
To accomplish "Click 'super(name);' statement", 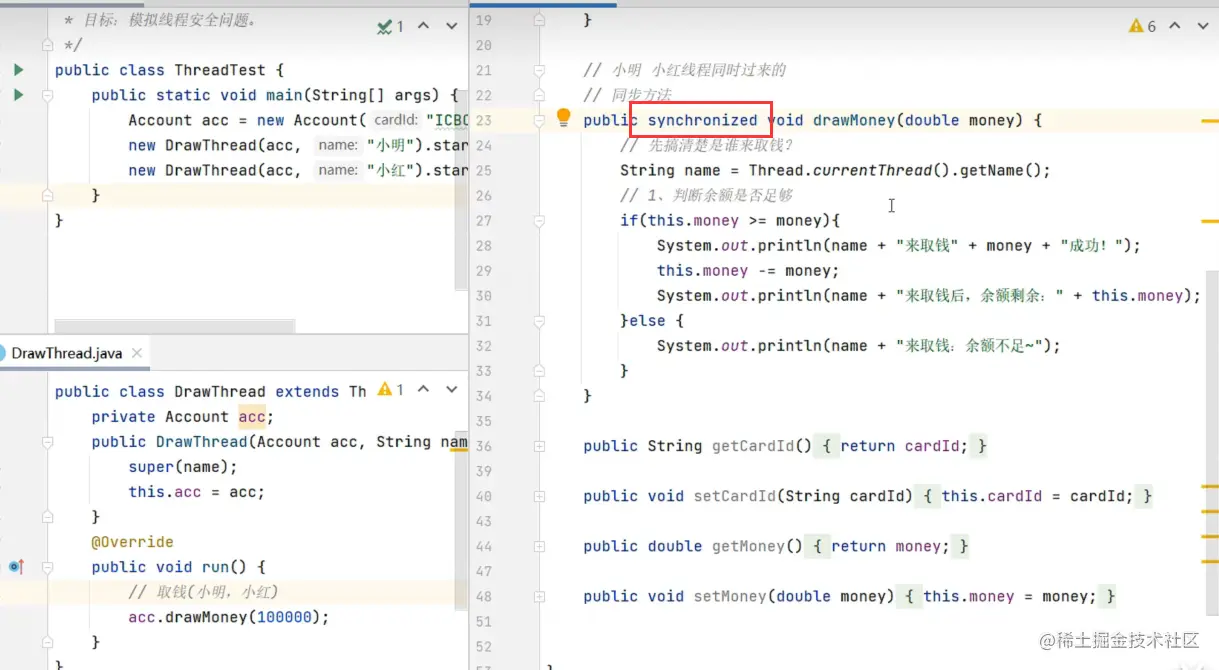I will click(183, 467).
